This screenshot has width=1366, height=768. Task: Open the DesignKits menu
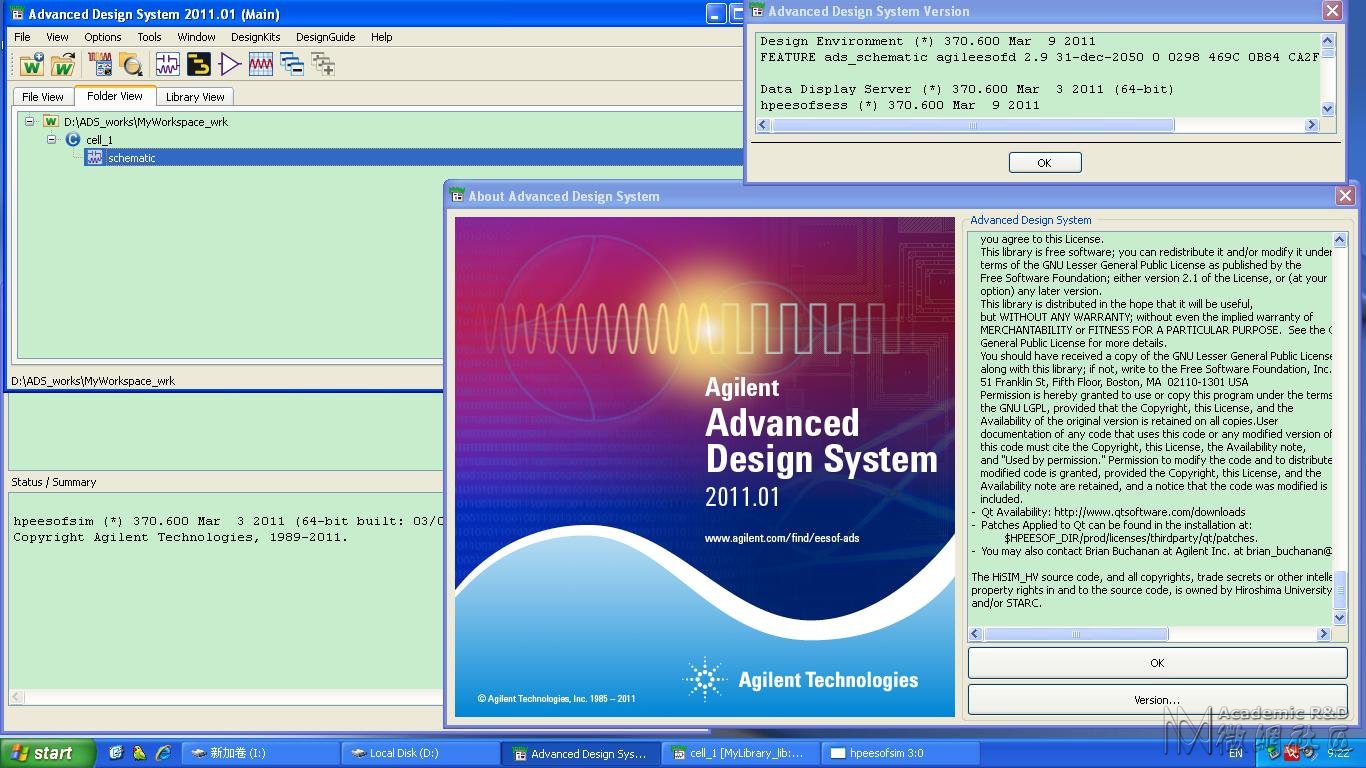pyautogui.click(x=256, y=37)
